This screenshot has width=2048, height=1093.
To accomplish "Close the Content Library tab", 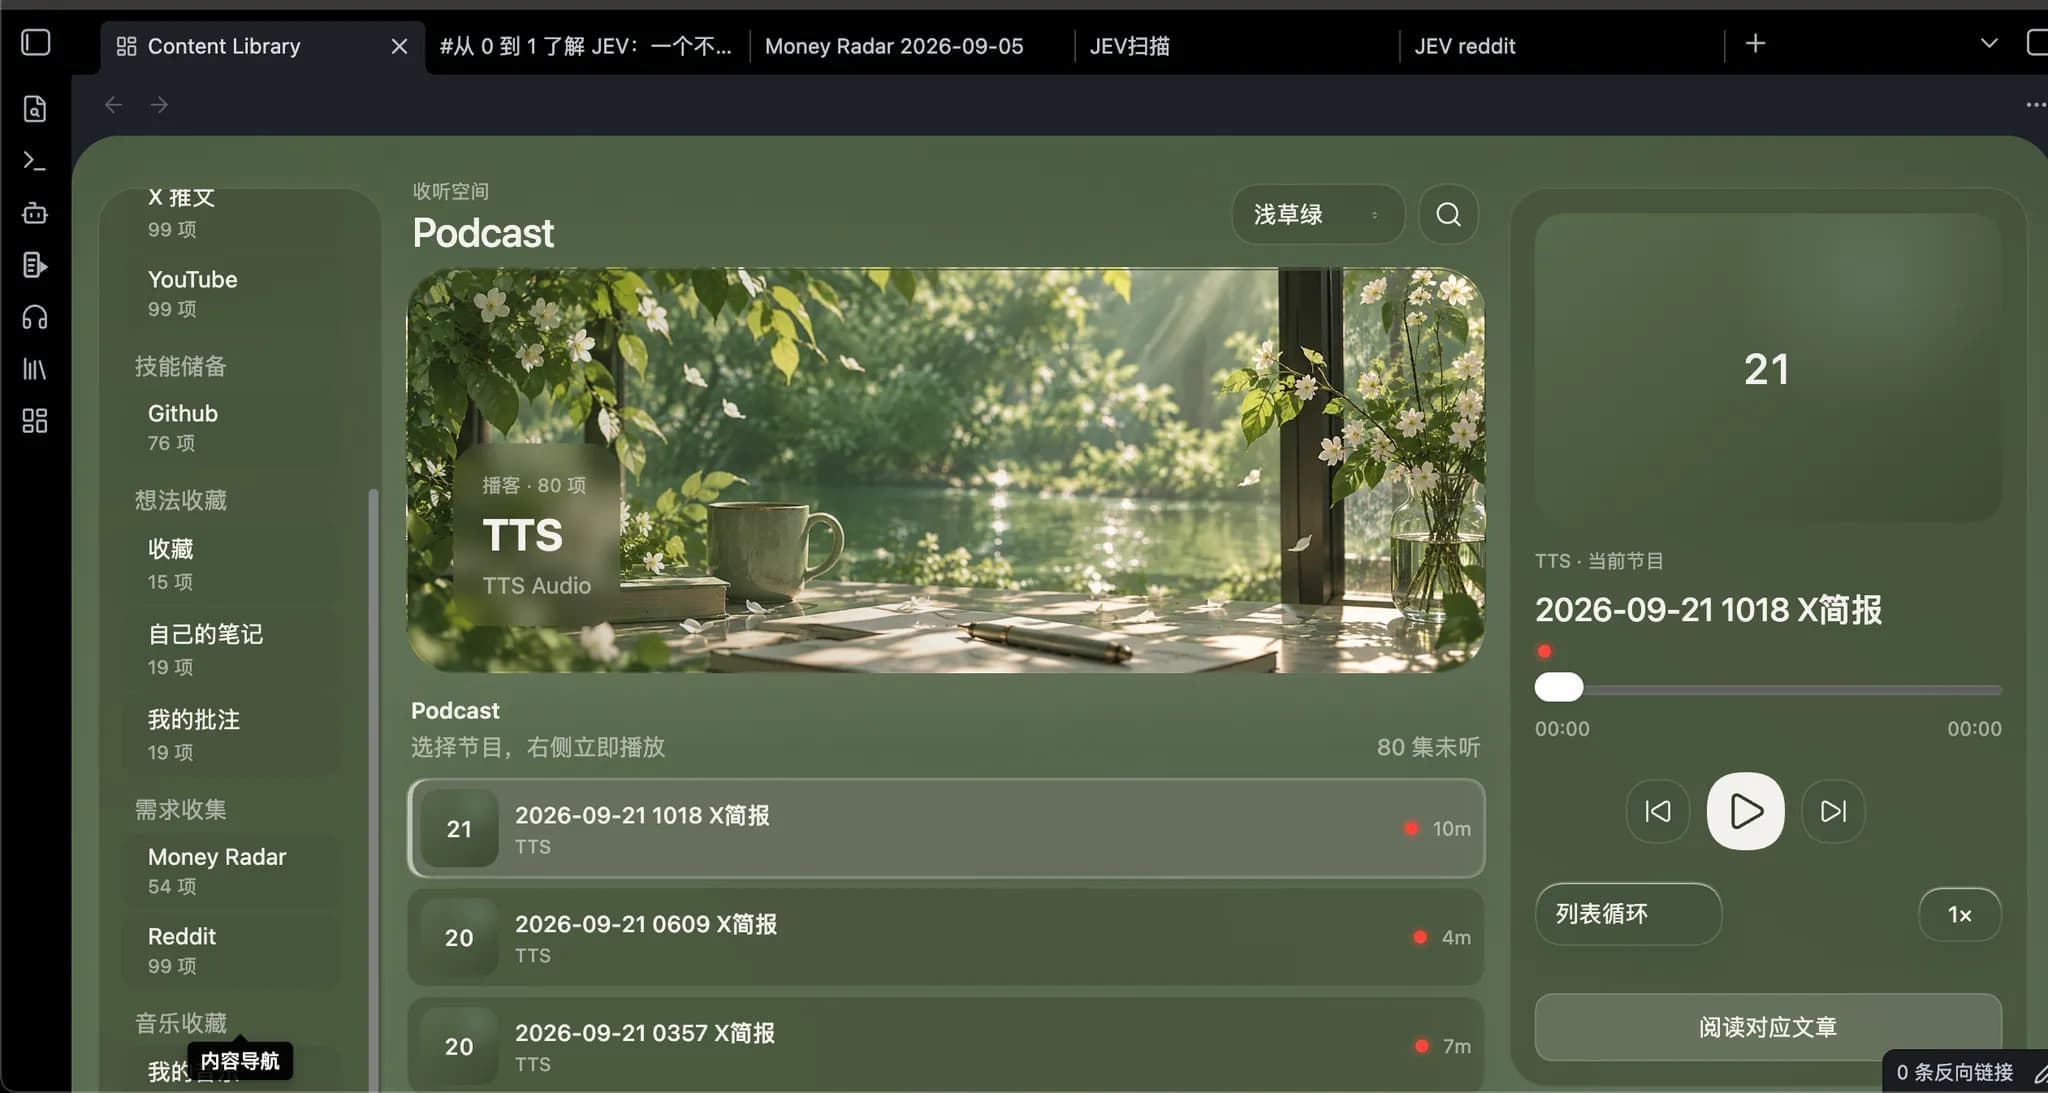I will [x=399, y=46].
